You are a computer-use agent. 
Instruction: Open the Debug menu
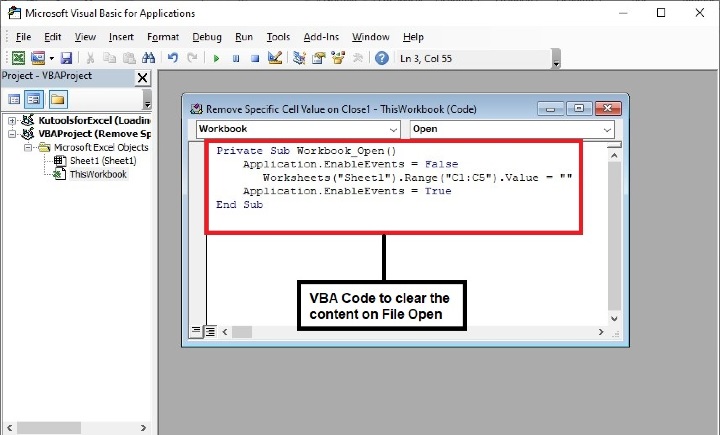click(x=207, y=37)
